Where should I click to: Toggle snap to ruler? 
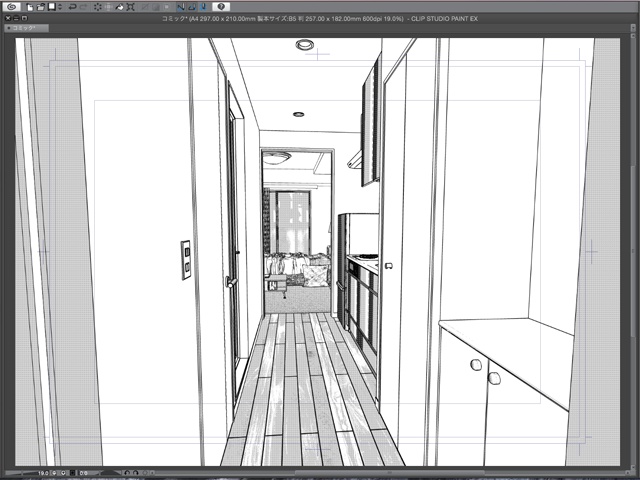coord(181,7)
